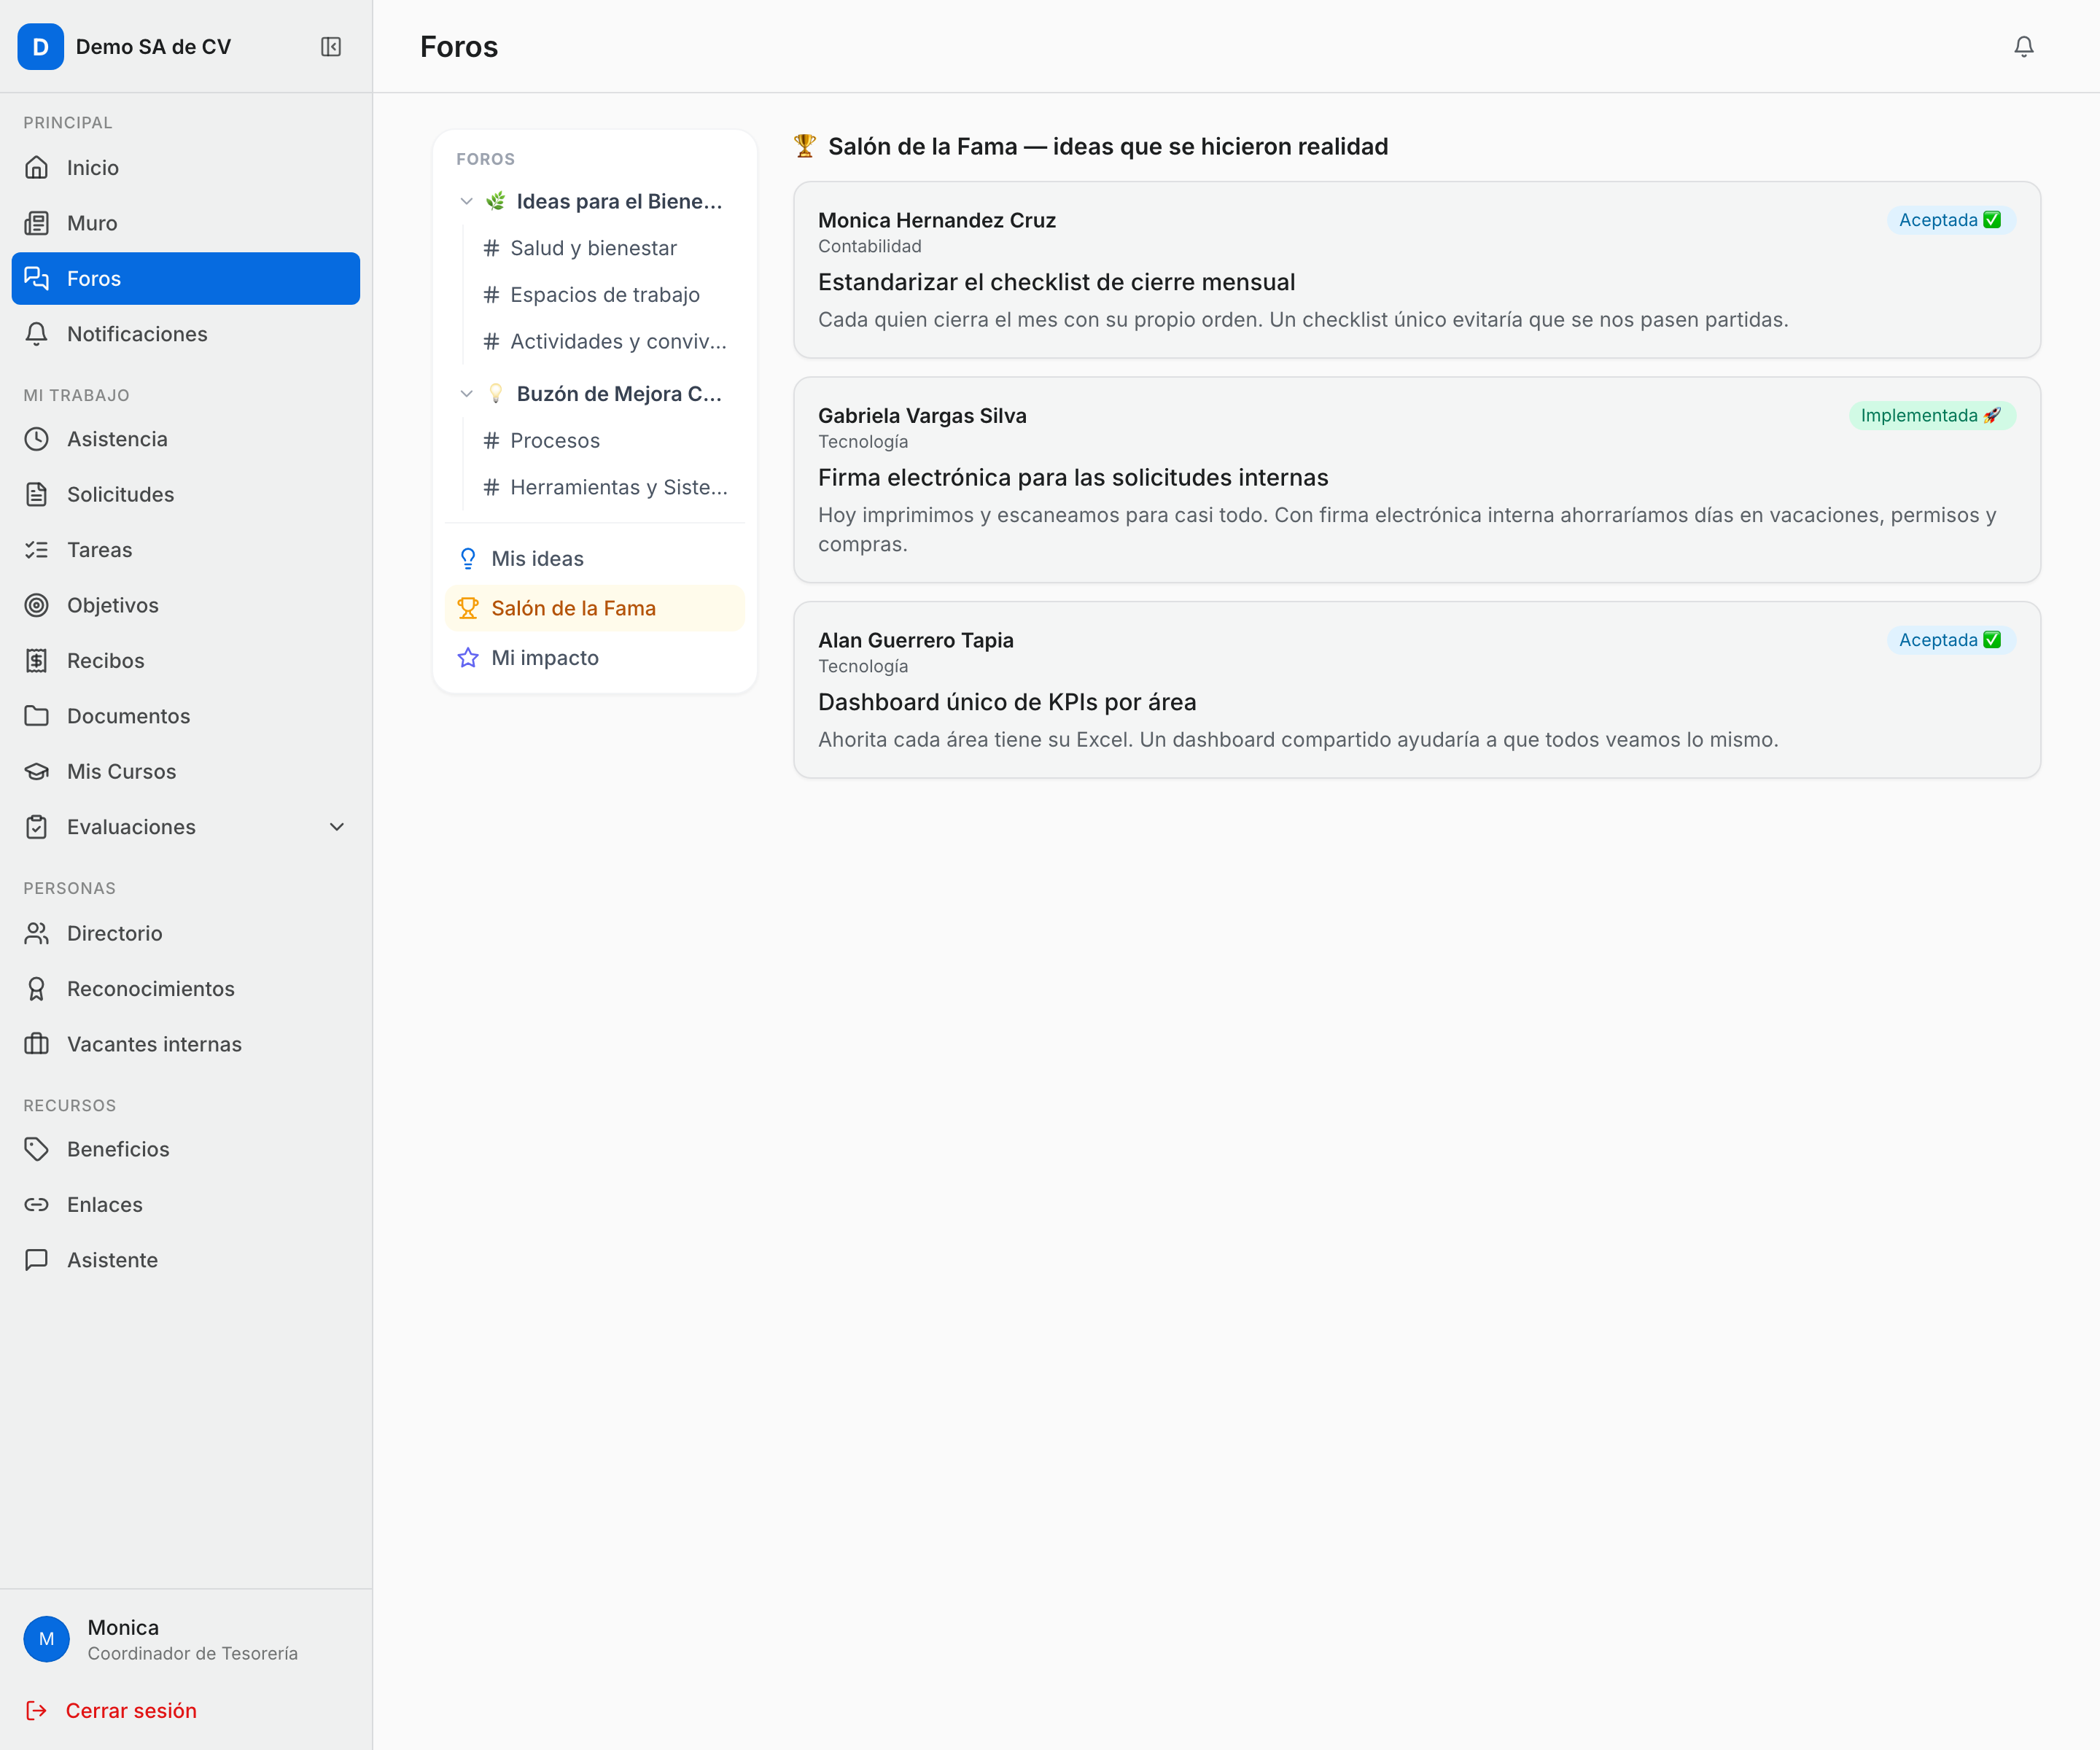2100x1750 pixels.
Task: Open Objetivos via the target icon
Action: (x=37, y=605)
